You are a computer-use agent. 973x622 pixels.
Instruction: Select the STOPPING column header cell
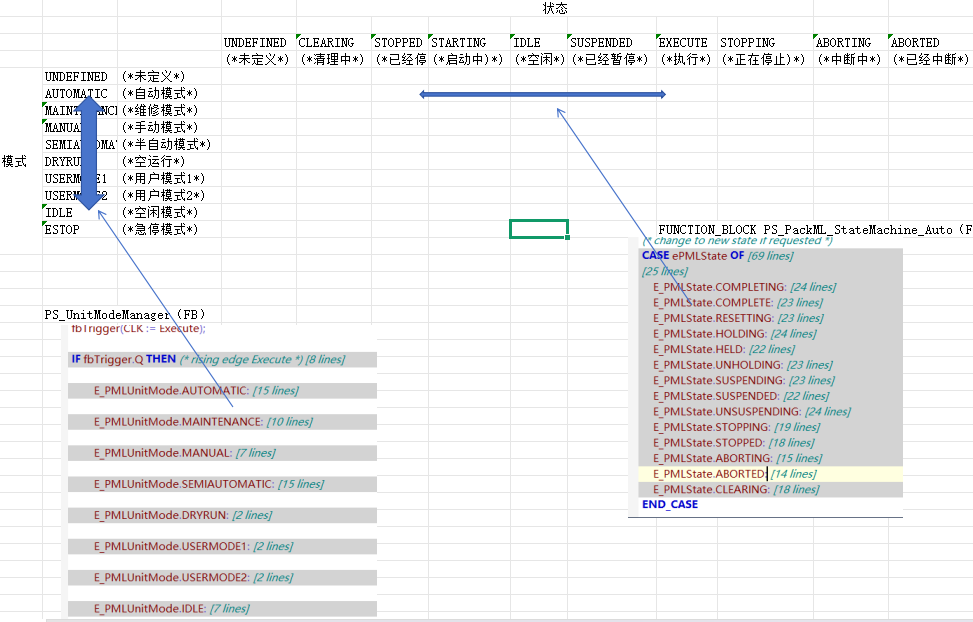pos(765,42)
